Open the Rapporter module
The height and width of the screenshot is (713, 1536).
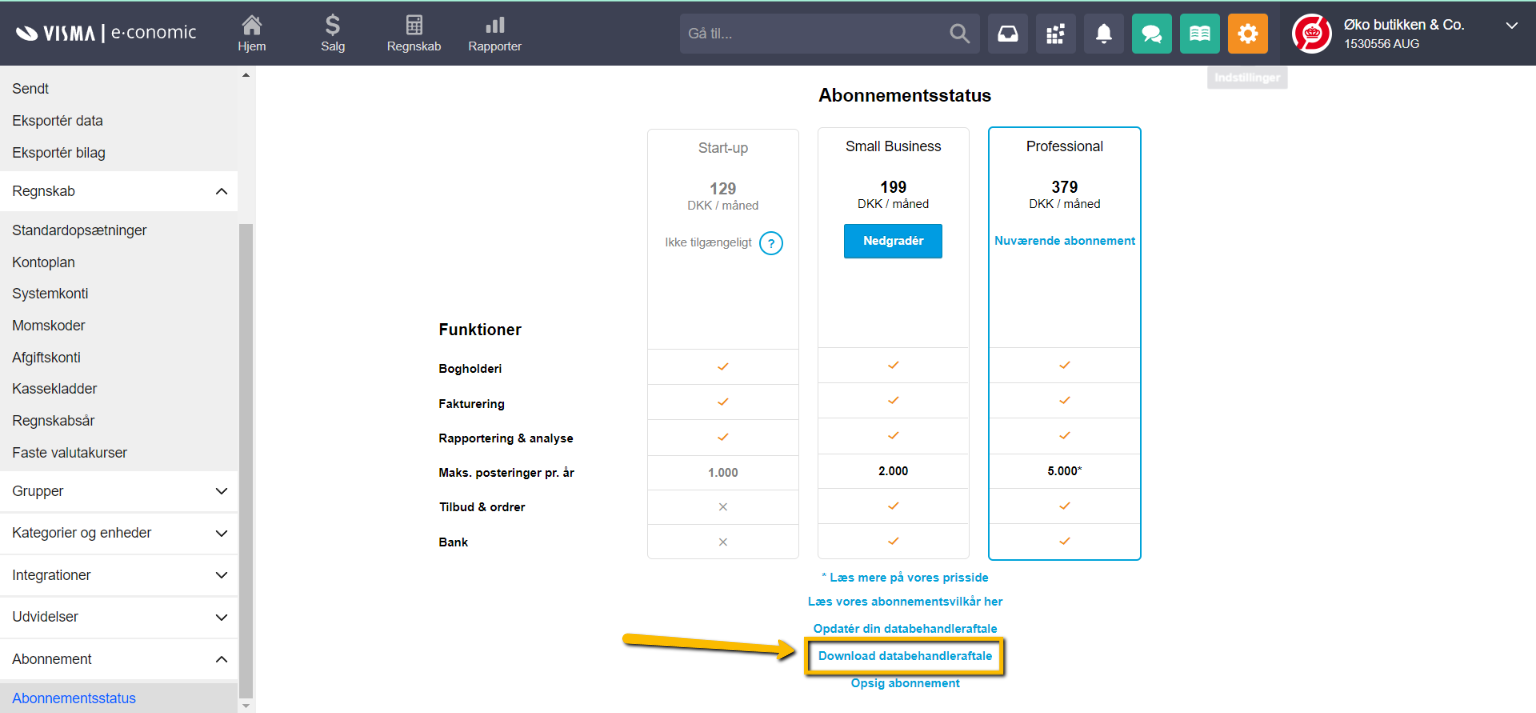point(494,33)
